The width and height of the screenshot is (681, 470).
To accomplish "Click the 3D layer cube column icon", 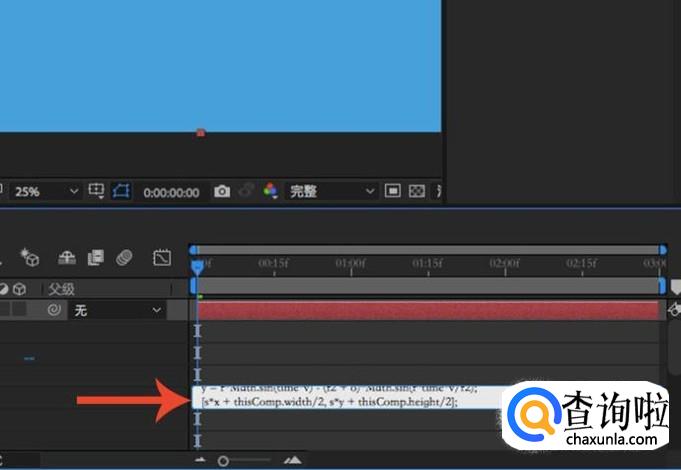I will (20, 289).
